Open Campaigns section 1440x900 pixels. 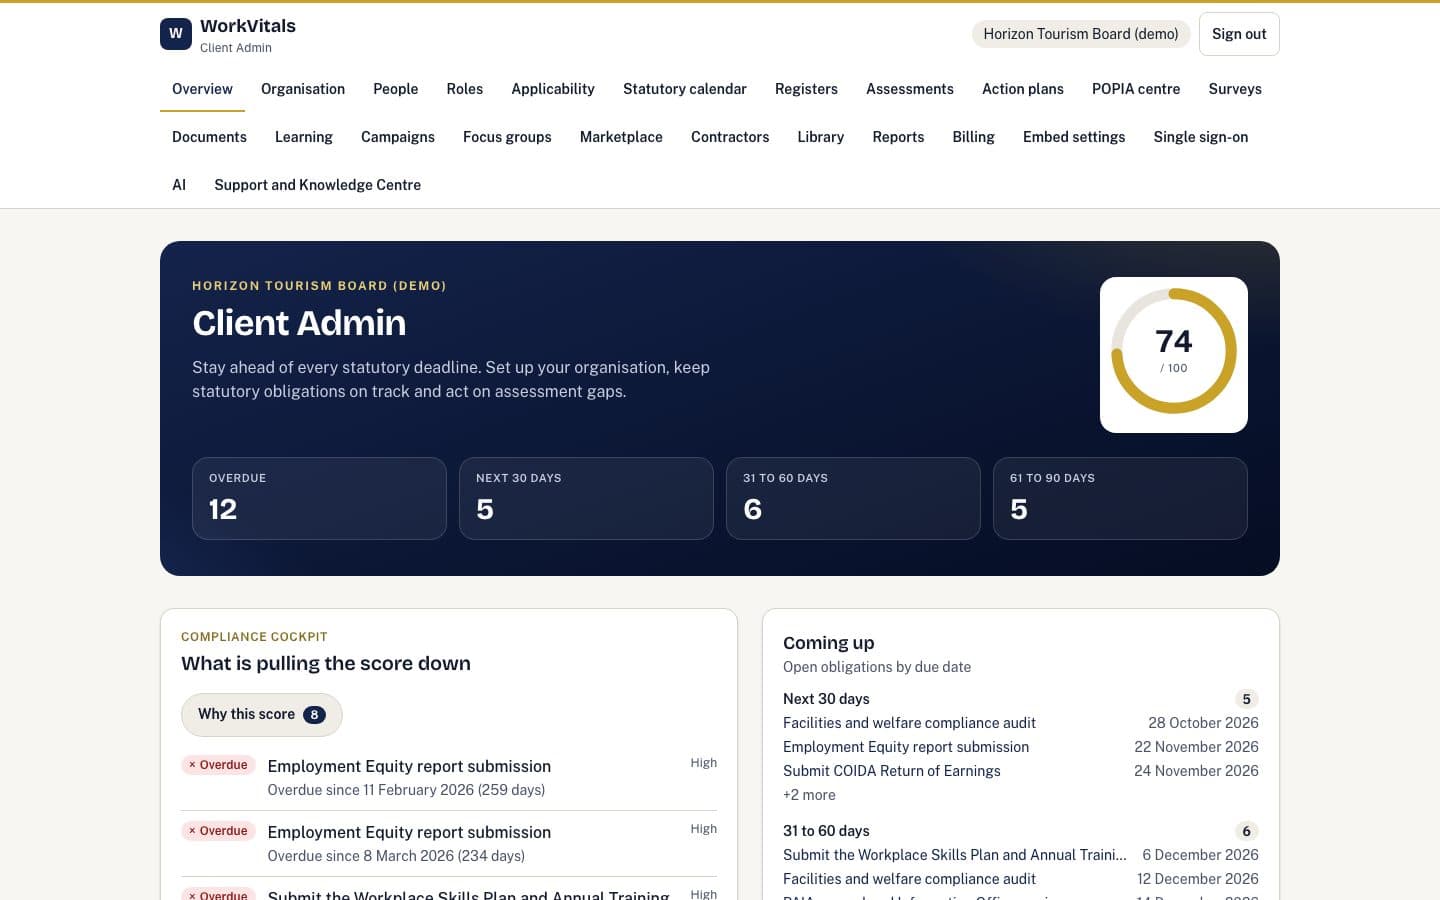point(398,137)
